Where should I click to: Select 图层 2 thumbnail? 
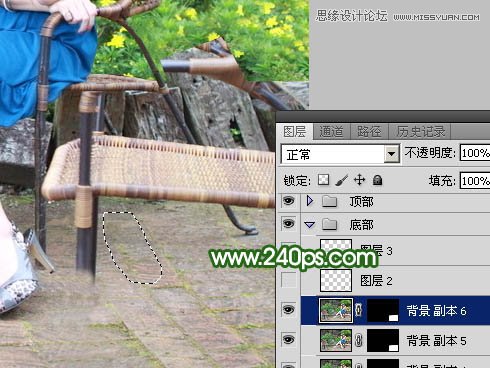pyautogui.click(x=336, y=281)
